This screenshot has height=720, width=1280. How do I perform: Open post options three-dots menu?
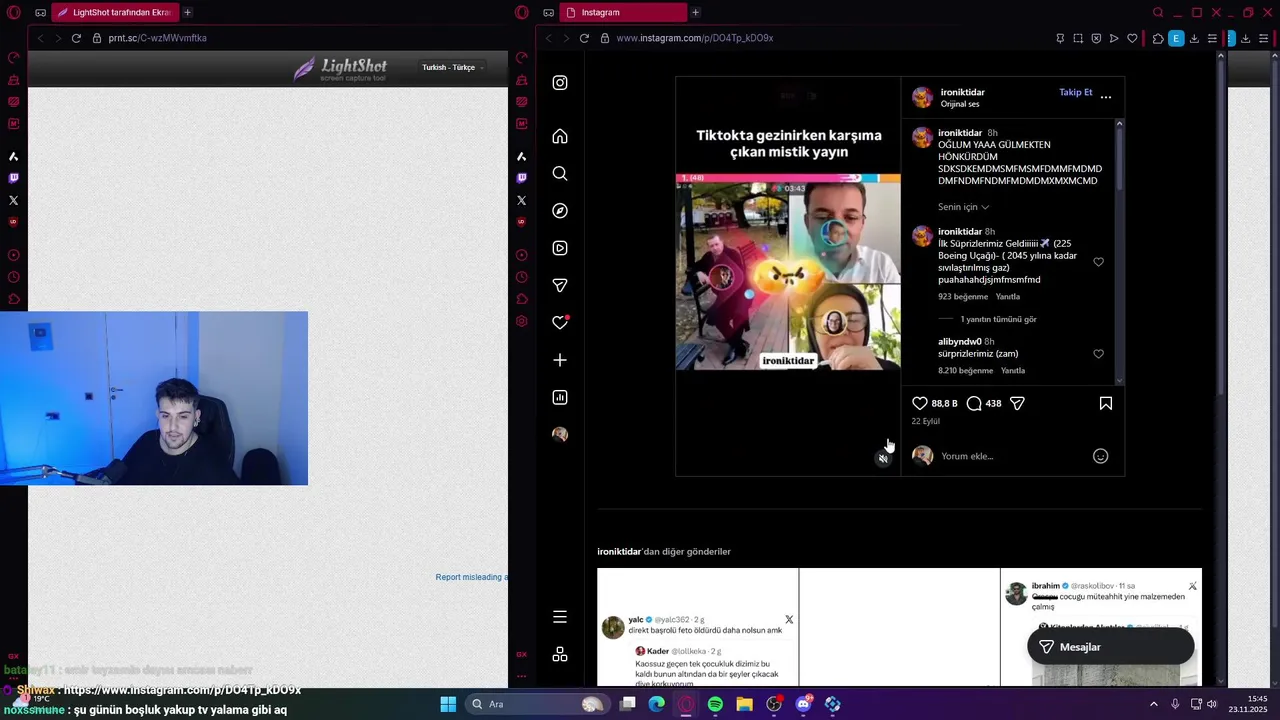pos(1106,97)
